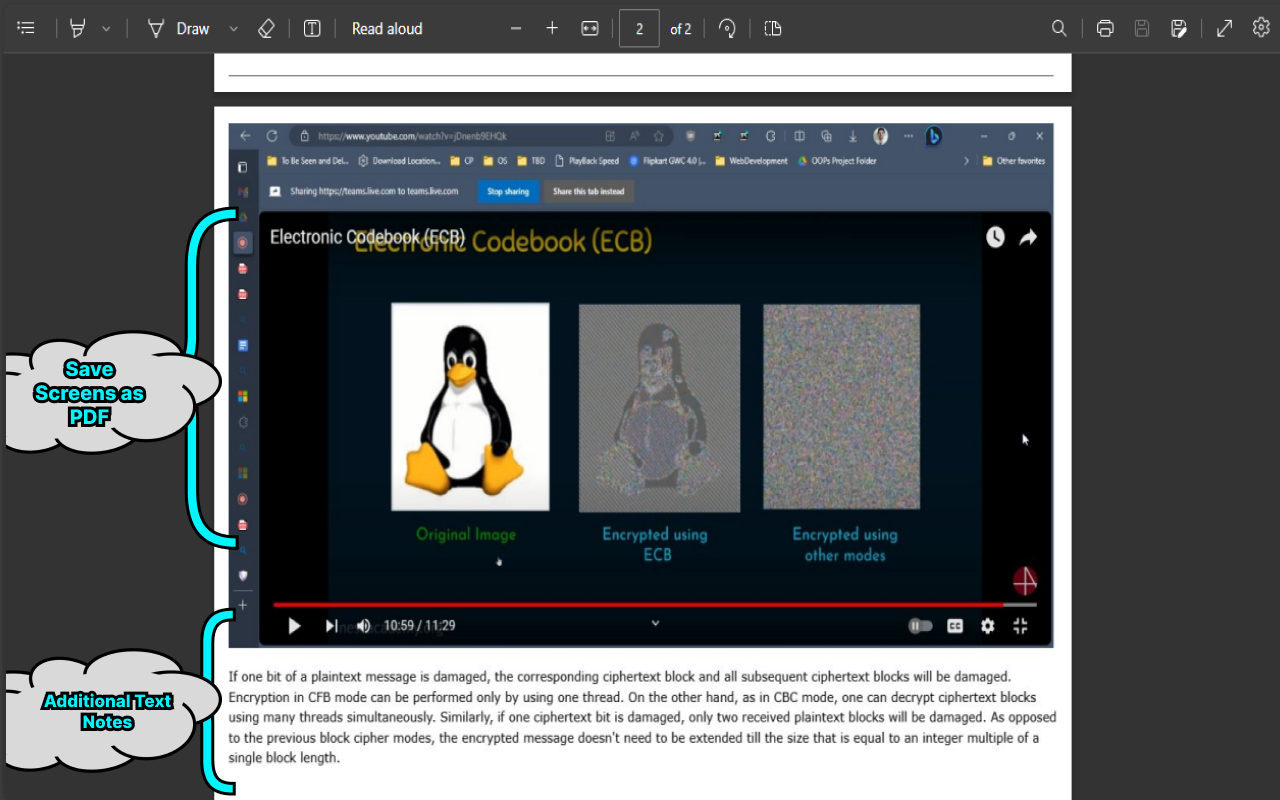Image resolution: width=1280 pixels, height=800 pixels.
Task: Open the 'To Be Seen and Del..' bookmark folder
Action: tap(308, 160)
